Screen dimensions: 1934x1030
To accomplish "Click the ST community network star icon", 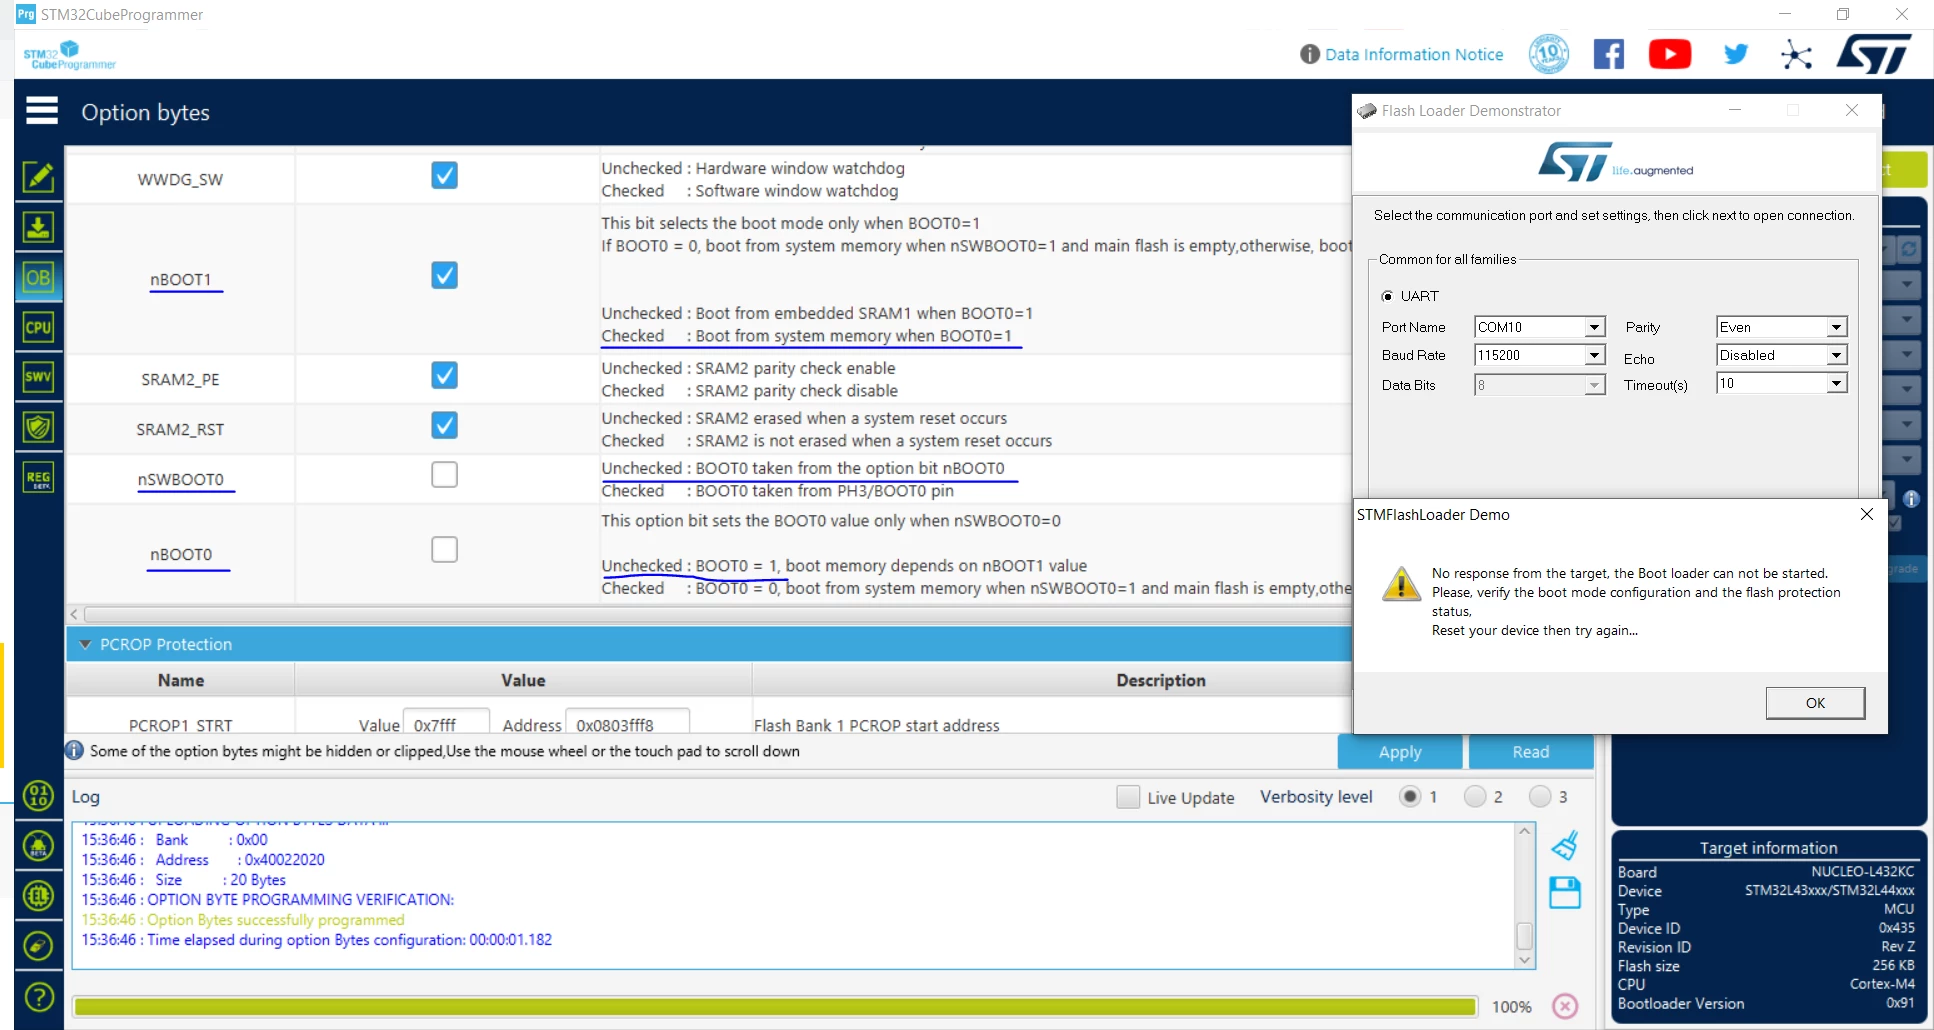I will click(x=1796, y=54).
